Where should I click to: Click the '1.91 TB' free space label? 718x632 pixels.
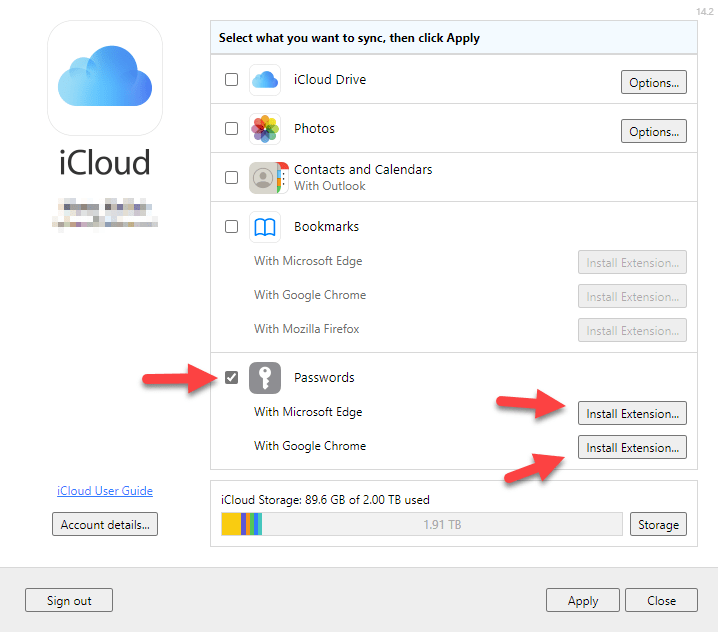(442, 524)
